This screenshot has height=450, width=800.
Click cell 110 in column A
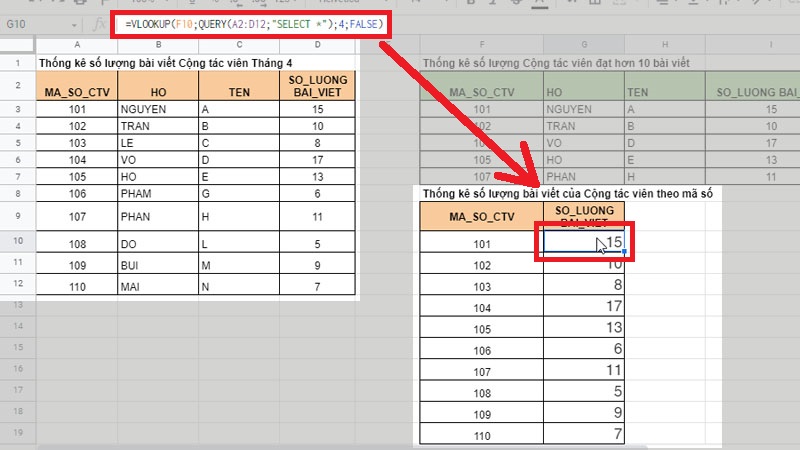(77, 288)
